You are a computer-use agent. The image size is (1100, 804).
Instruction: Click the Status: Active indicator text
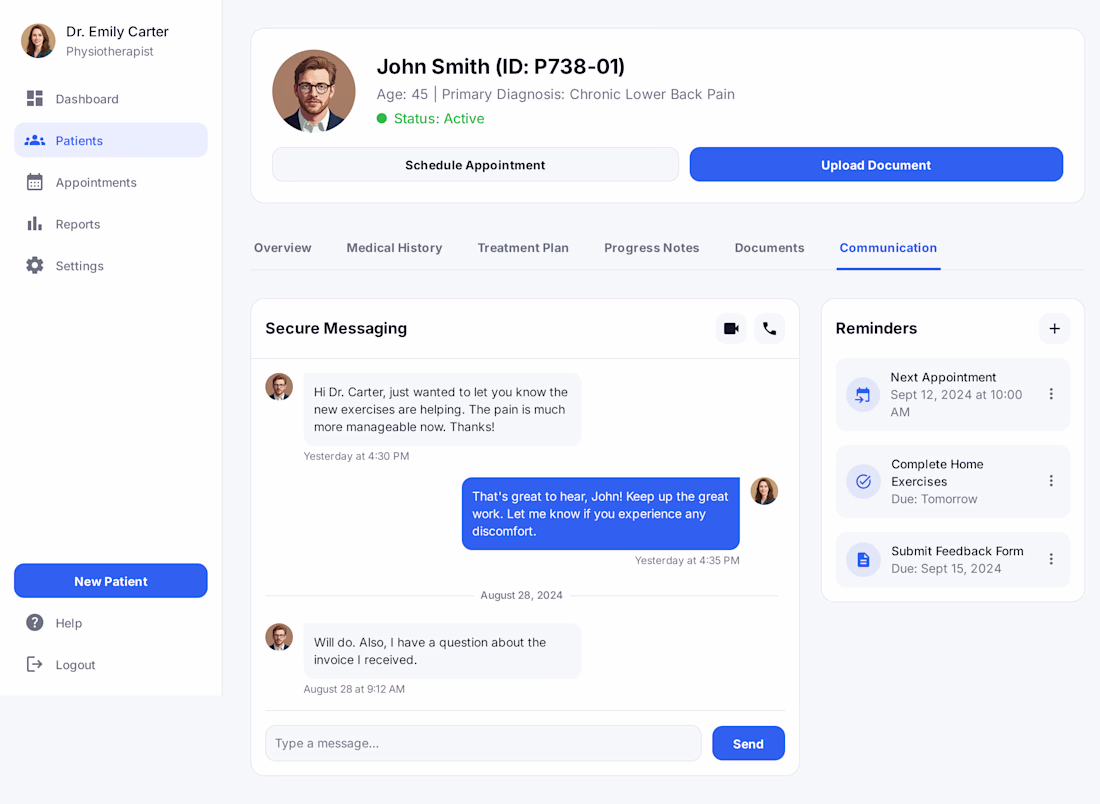coord(438,119)
